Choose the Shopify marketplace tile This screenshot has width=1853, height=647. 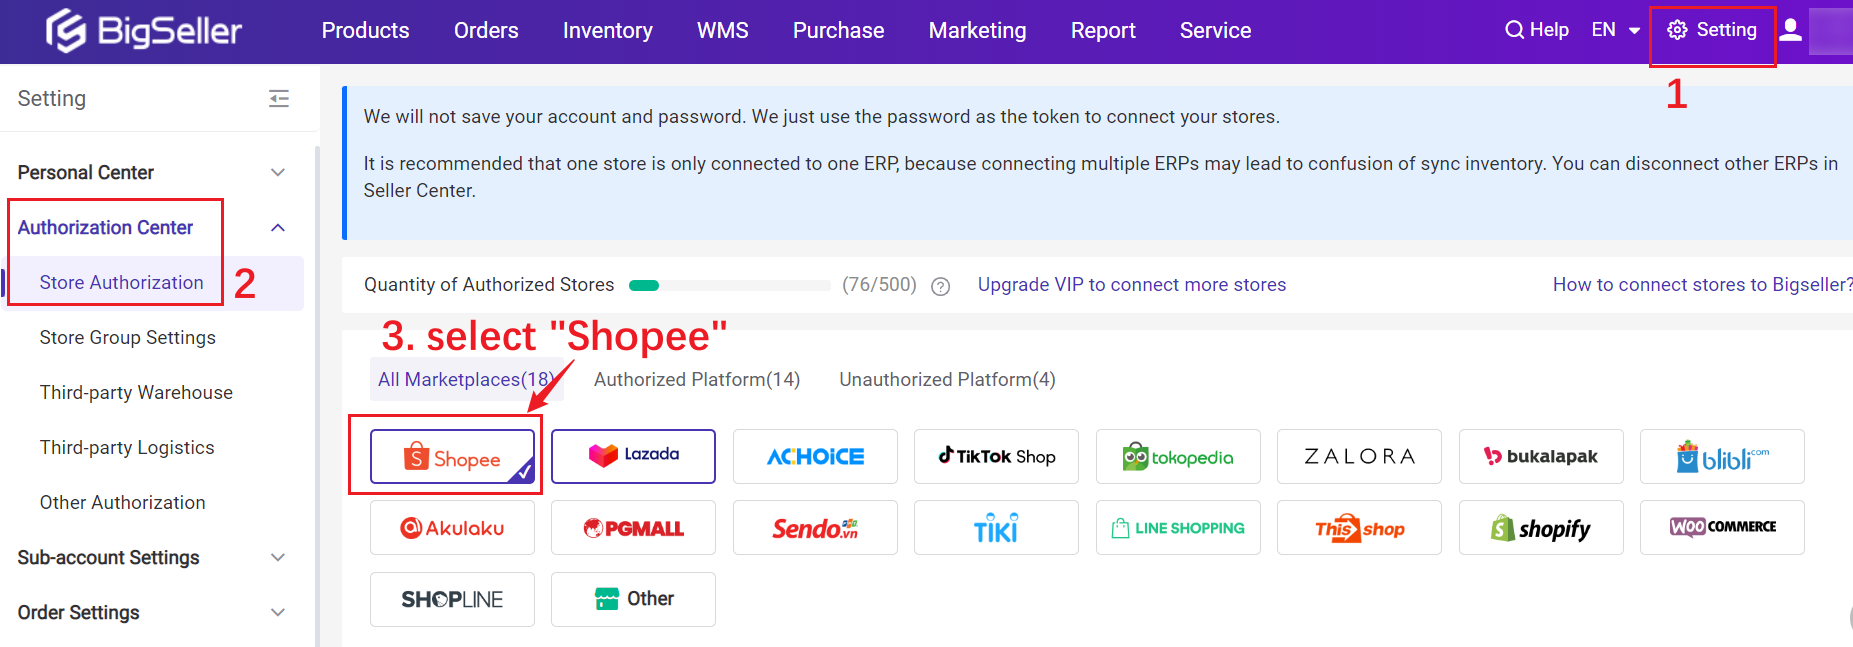[x=1541, y=528]
